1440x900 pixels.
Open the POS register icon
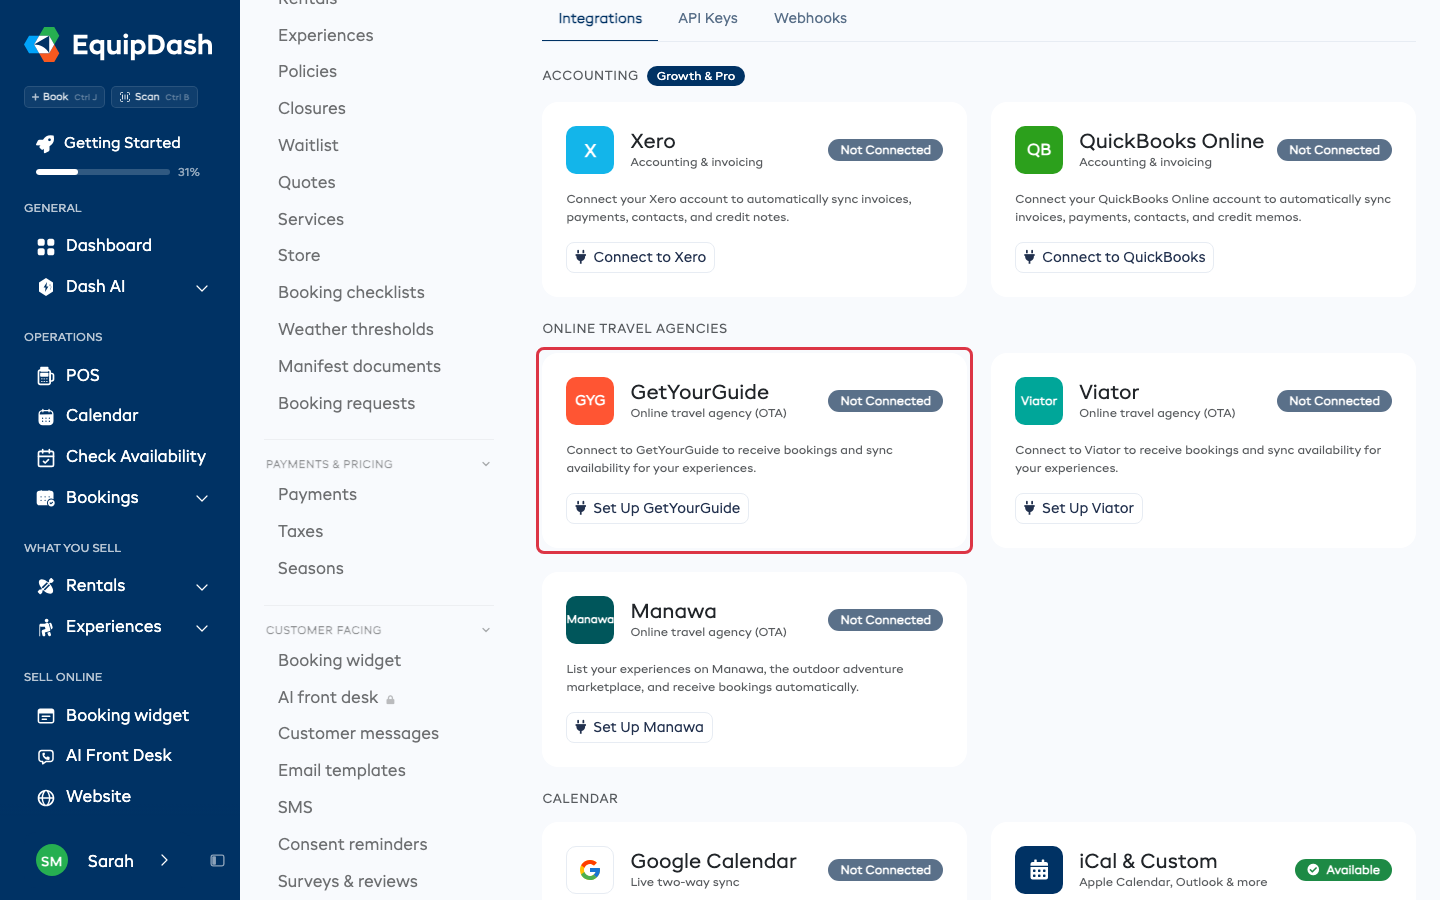pyautogui.click(x=46, y=376)
